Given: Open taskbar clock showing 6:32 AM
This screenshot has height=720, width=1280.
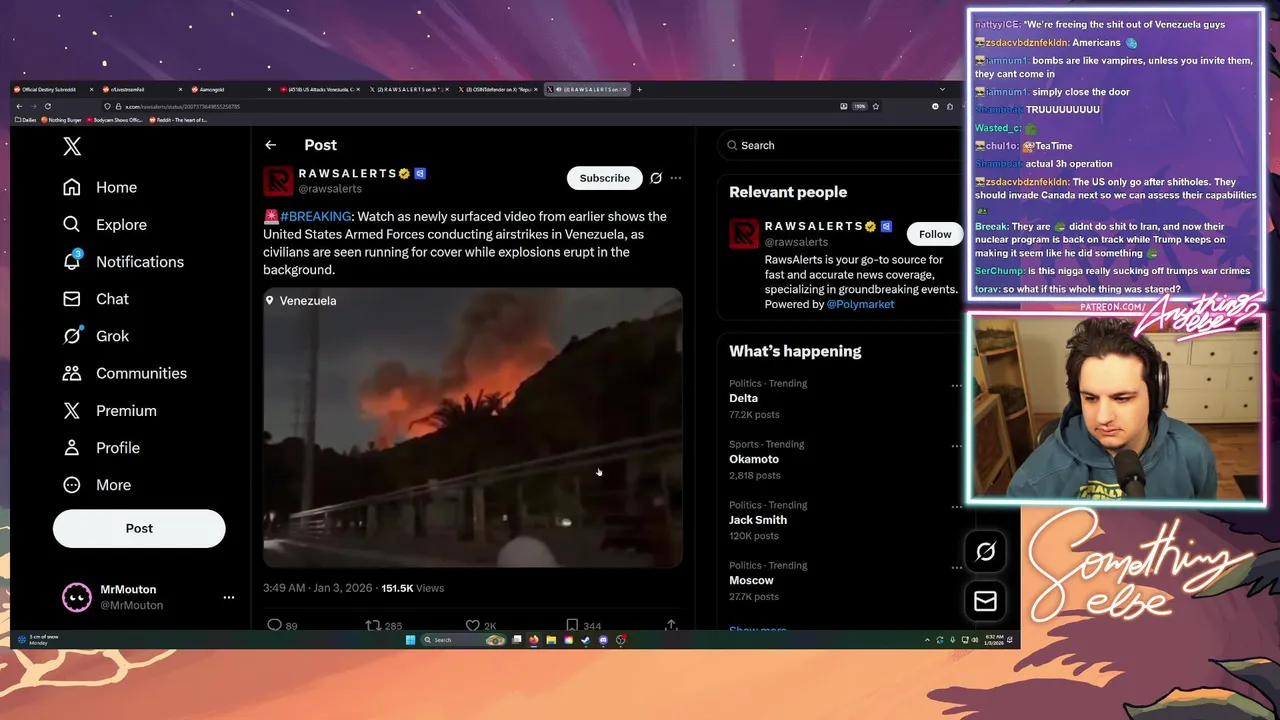Looking at the screenshot, I should click(995, 640).
